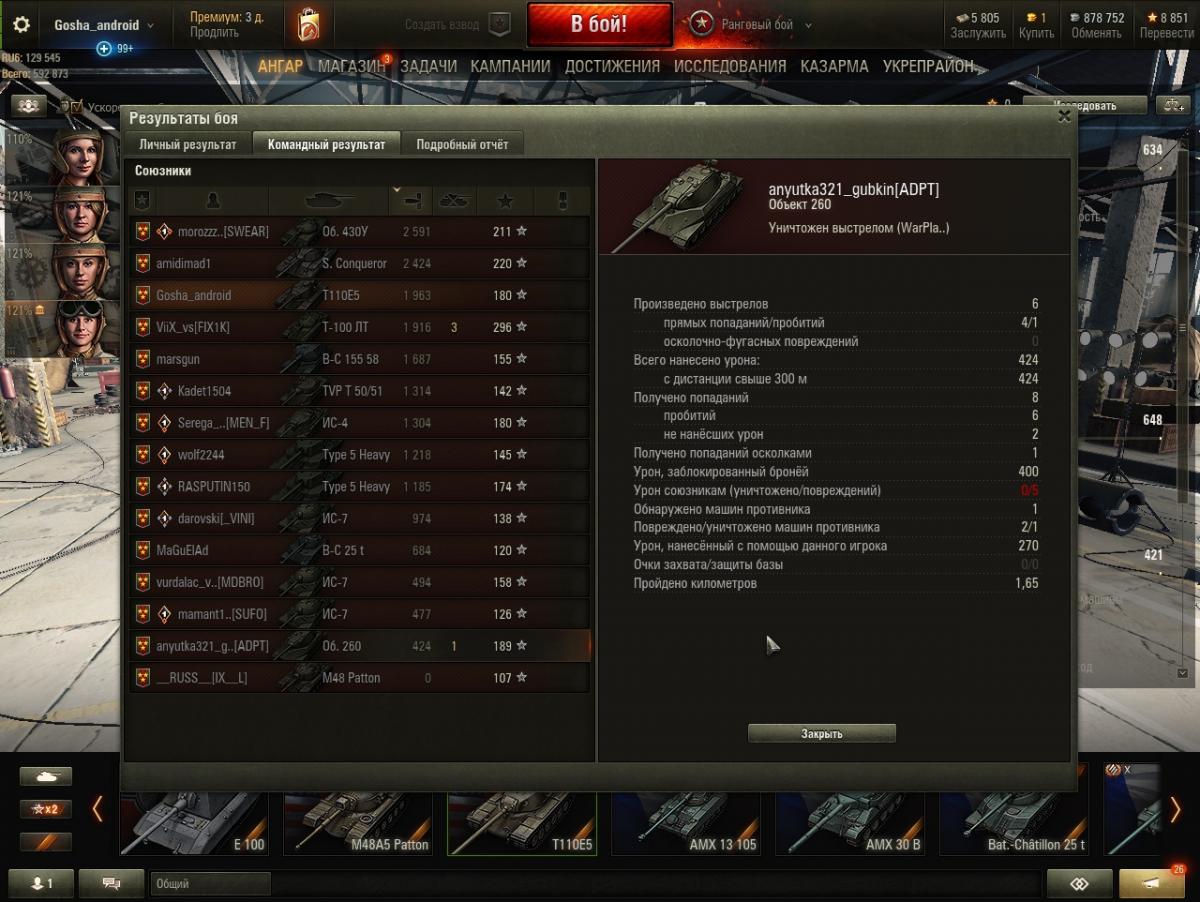Sort allies by damage column icon
The image size is (1200, 902).
(x=409, y=200)
